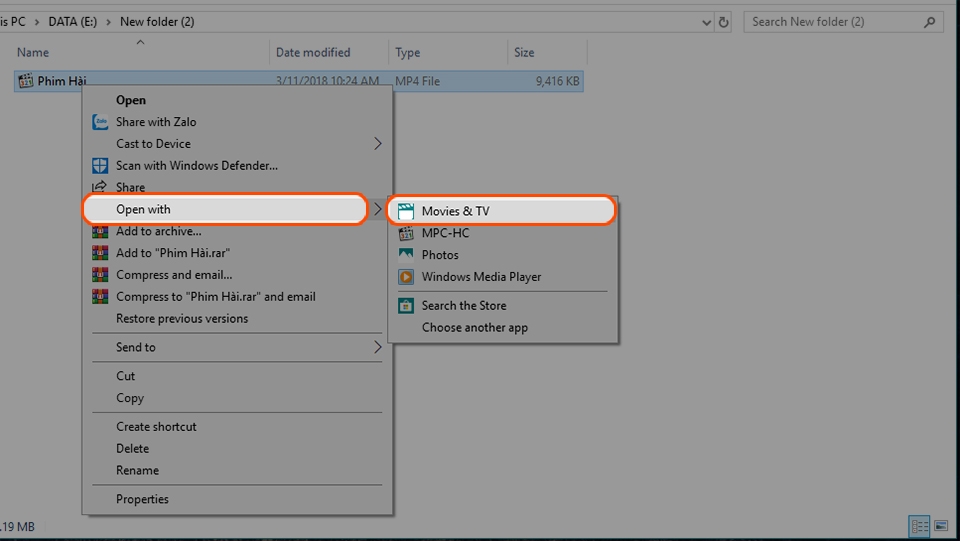Click the Zalo share icon
960x541 pixels.
pyautogui.click(x=100, y=122)
